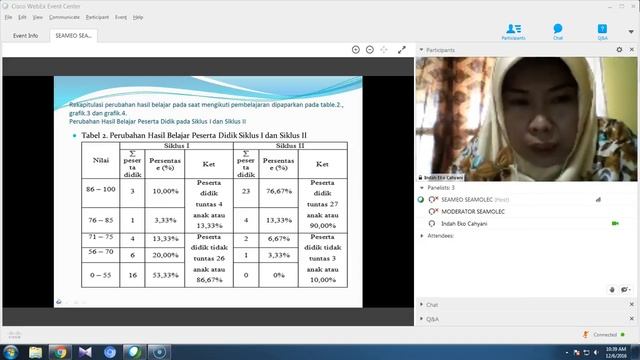
Task: Click the Raise Hand button
Action: point(612,289)
